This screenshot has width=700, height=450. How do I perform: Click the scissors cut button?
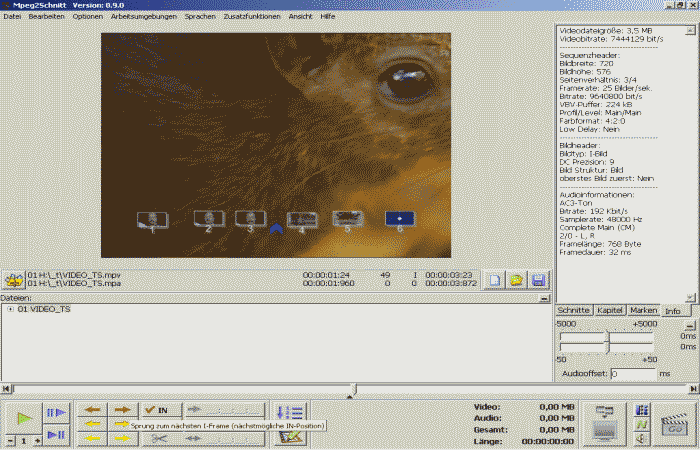pyautogui.click(x=158, y=438)
